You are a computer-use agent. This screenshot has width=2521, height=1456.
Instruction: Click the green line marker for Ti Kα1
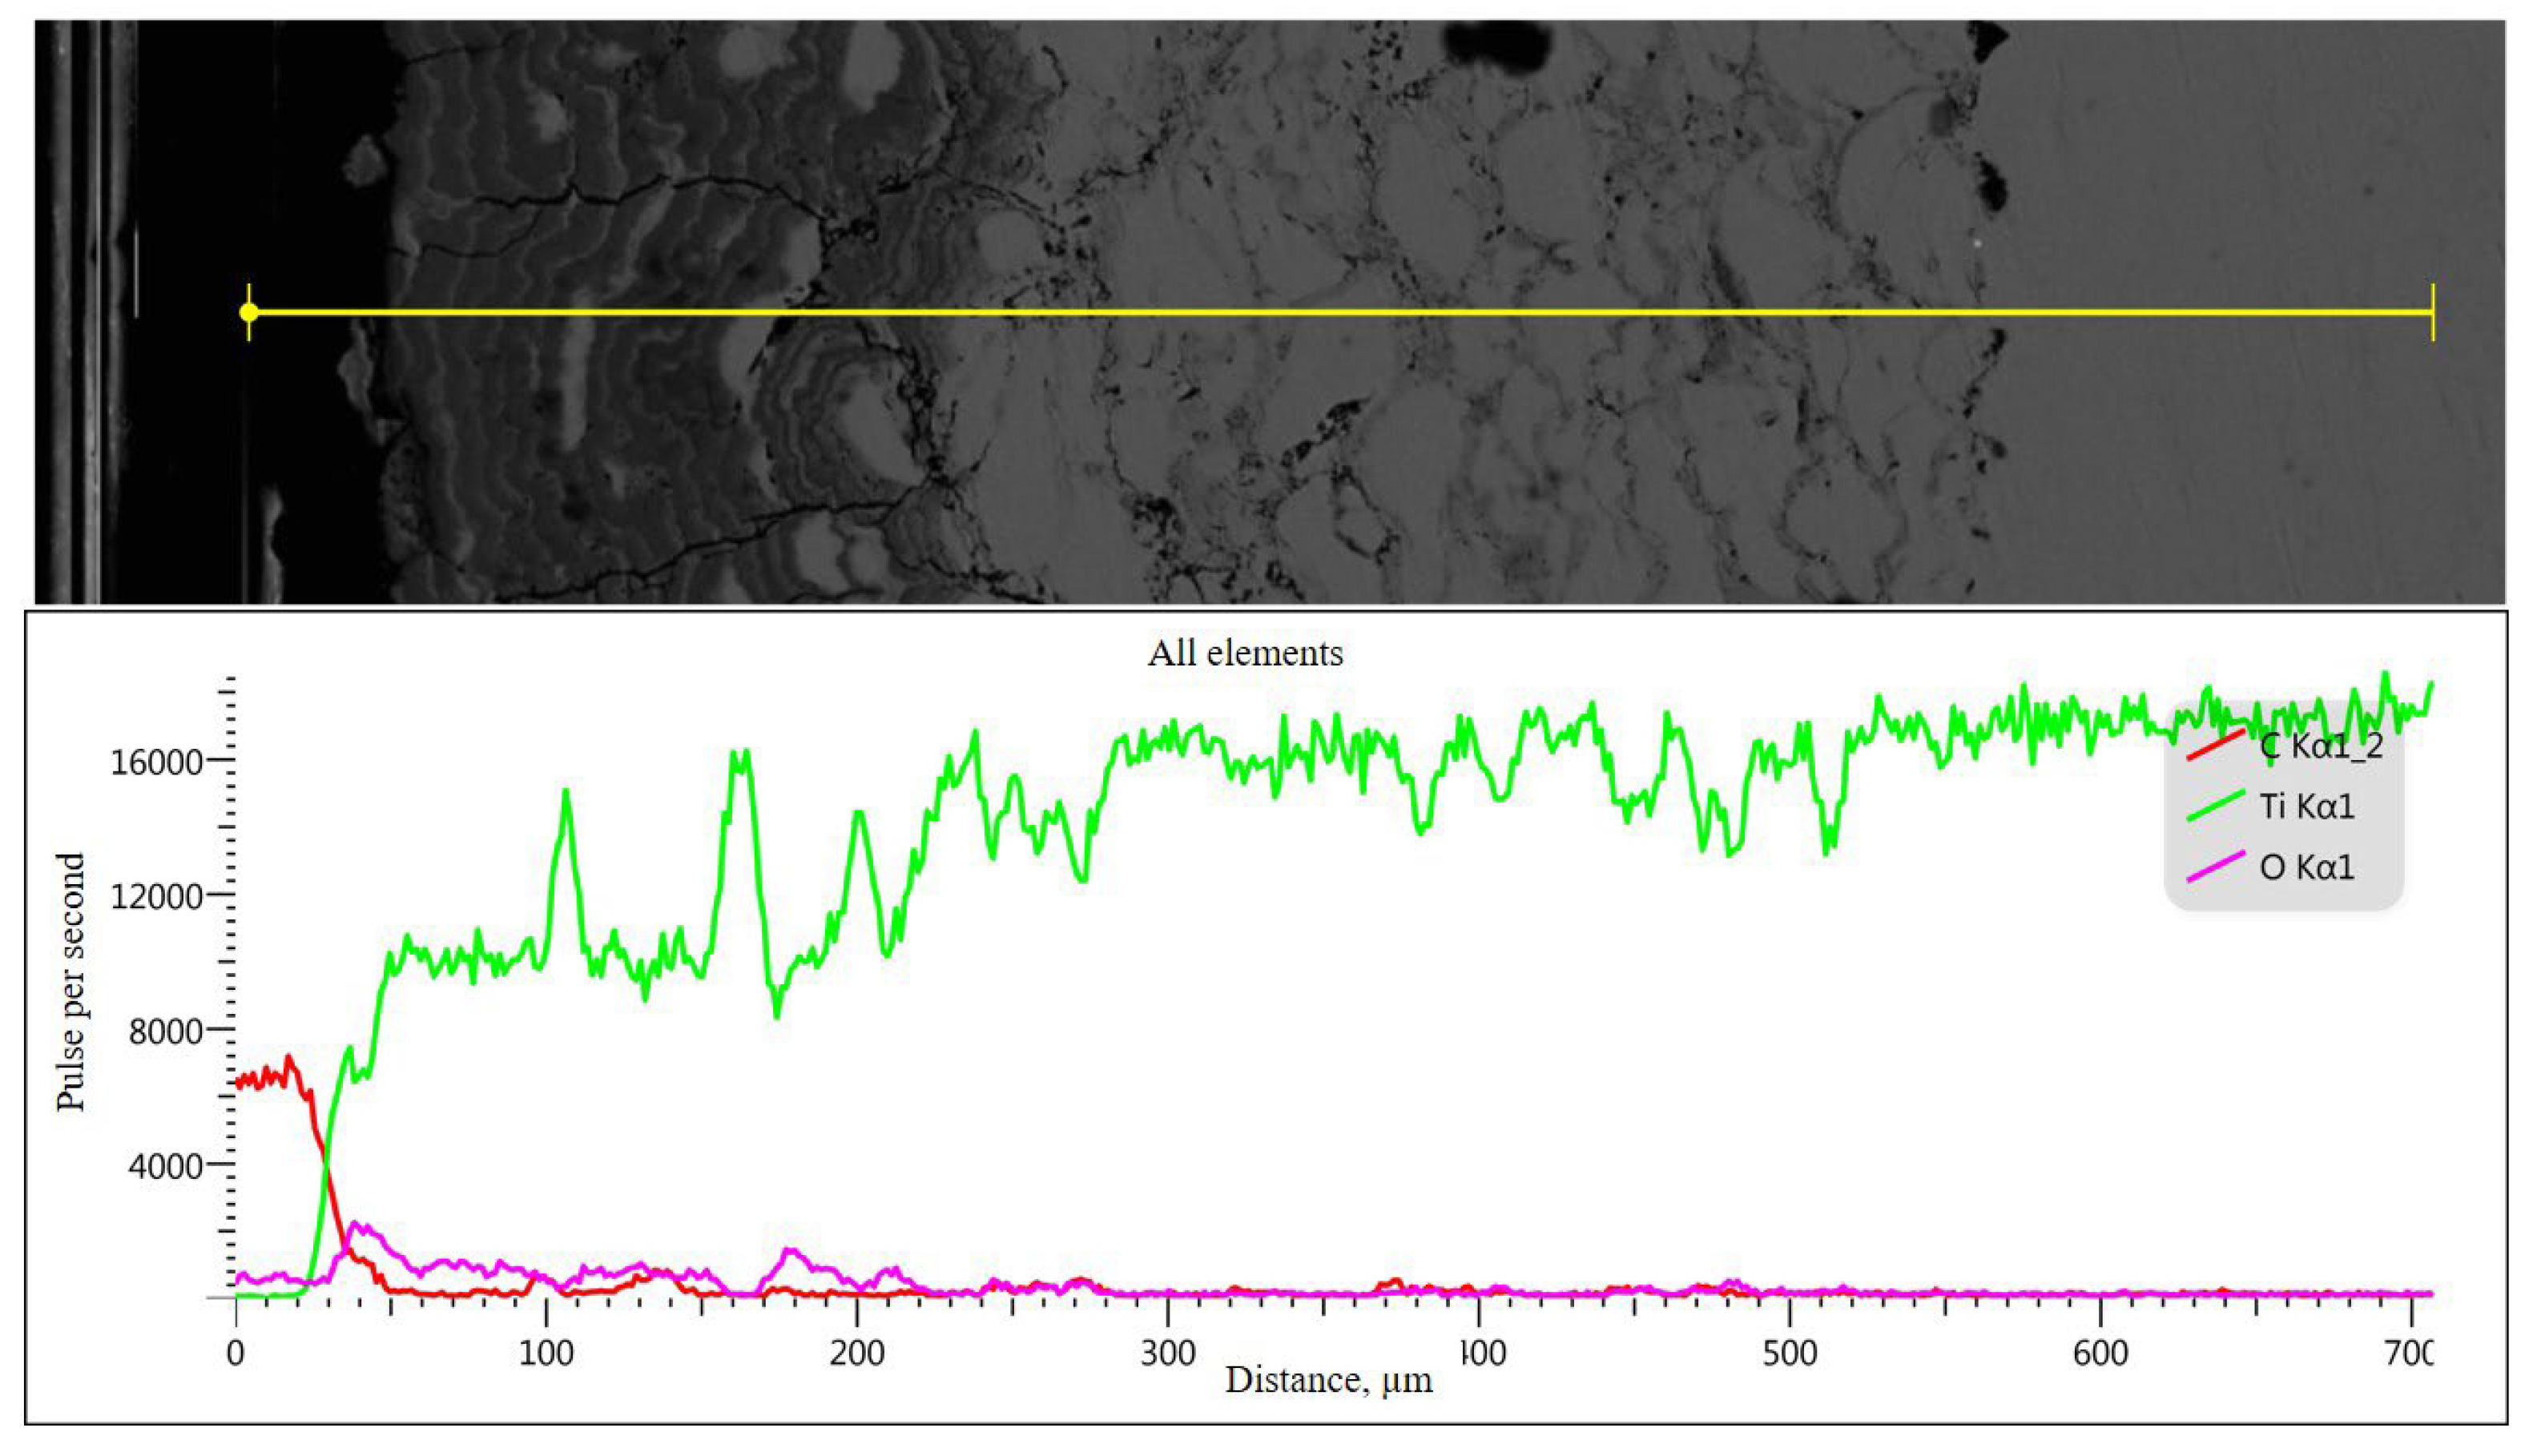2215,805
